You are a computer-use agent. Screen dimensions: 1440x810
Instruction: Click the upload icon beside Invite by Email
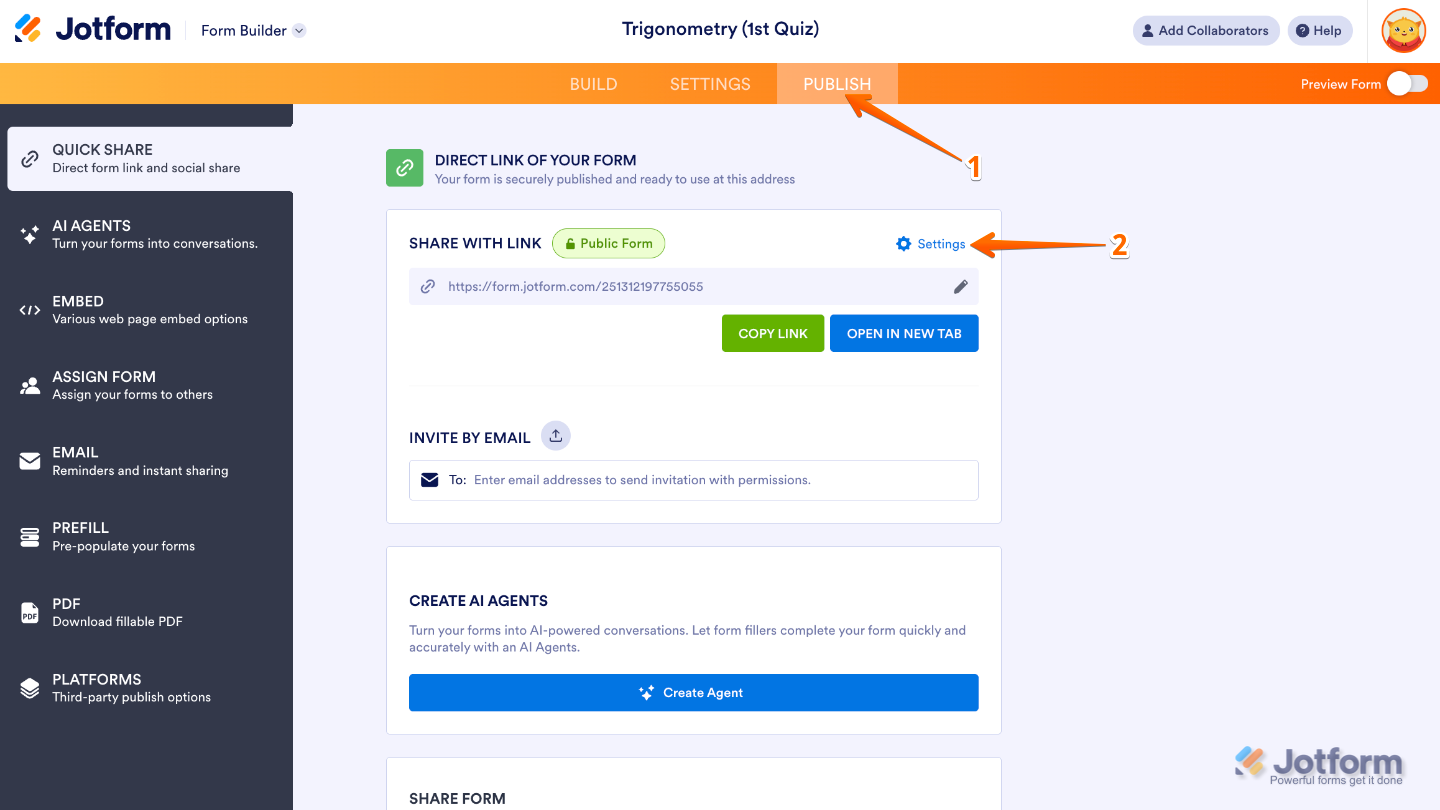(x=555, y=434)
